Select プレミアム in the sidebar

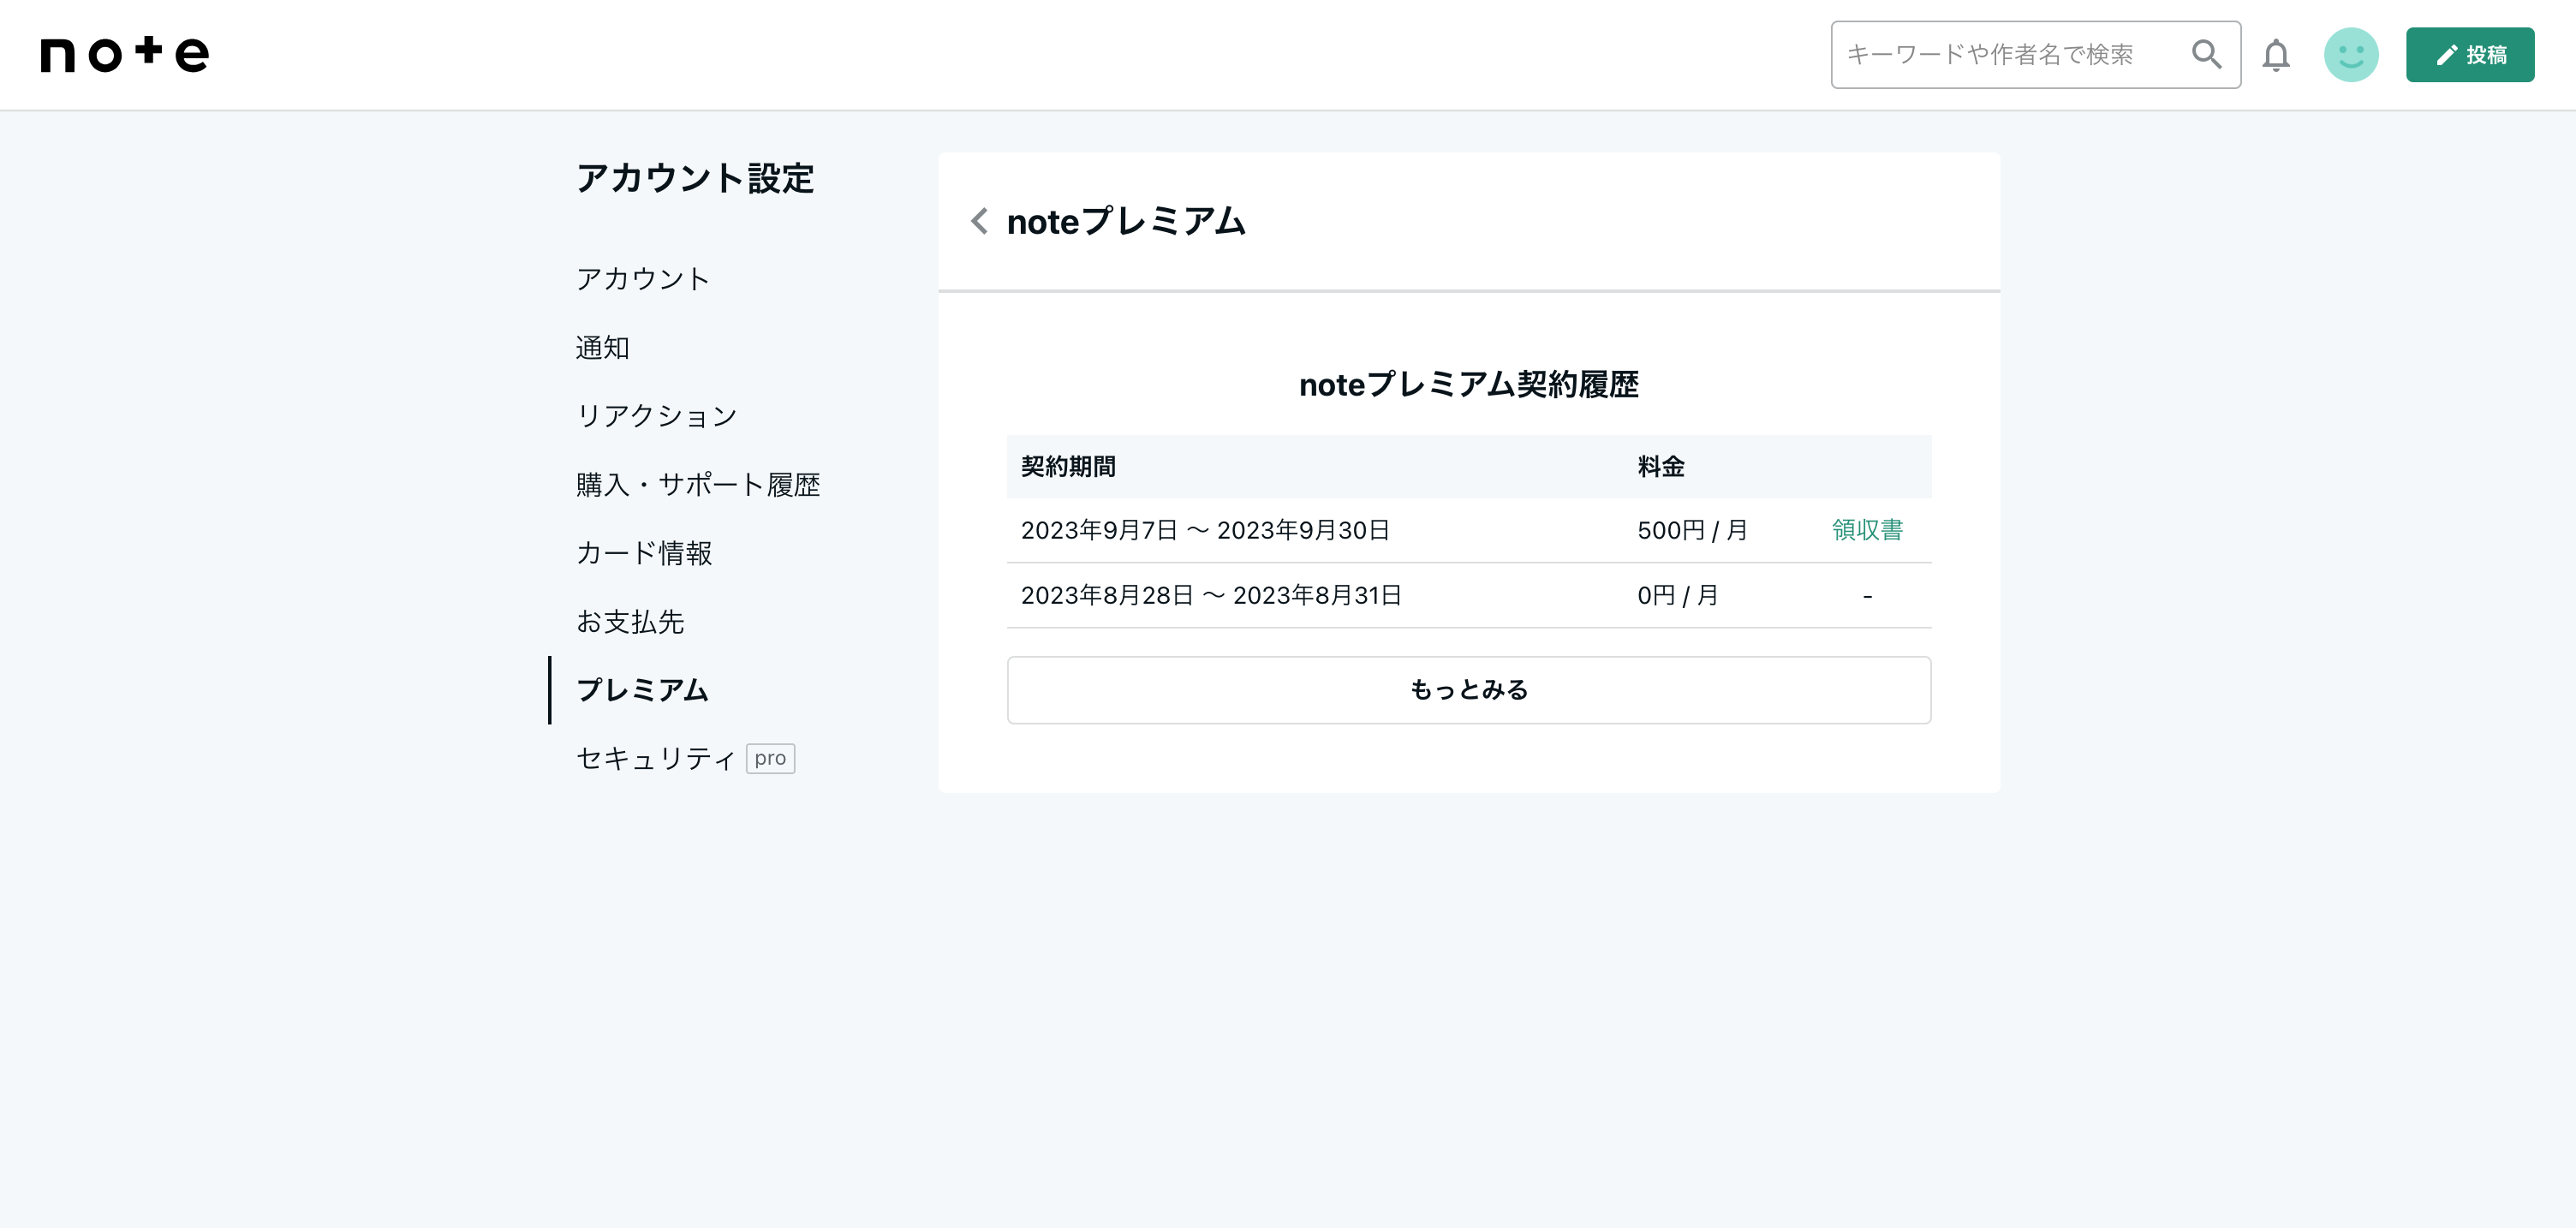pyautogui.click(x=642, y=690)
